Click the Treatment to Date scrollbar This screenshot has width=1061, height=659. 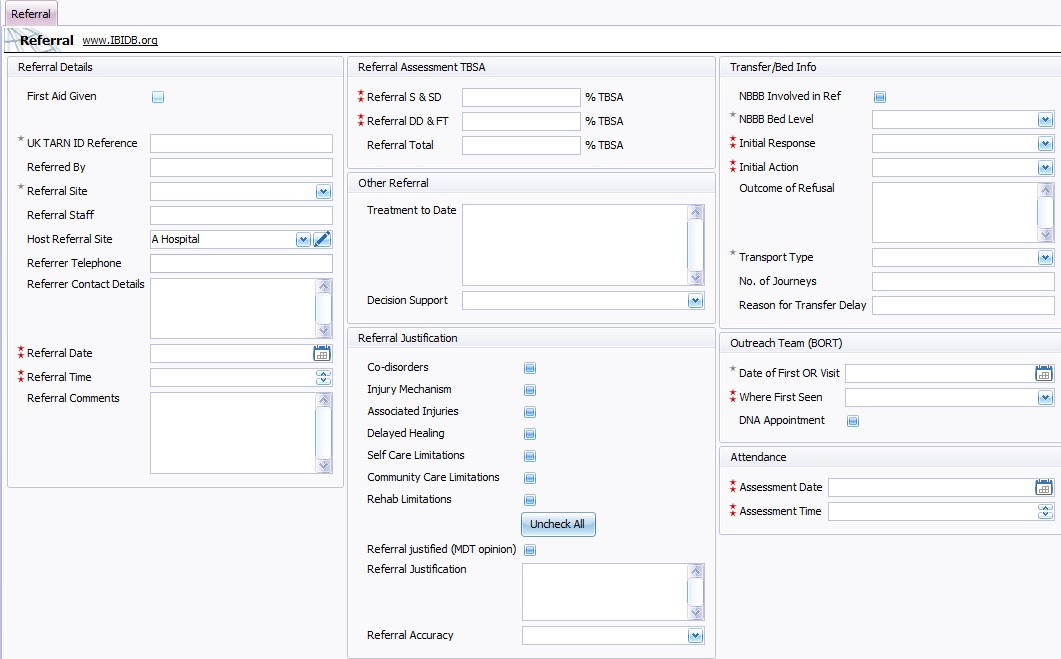[696, 244]
